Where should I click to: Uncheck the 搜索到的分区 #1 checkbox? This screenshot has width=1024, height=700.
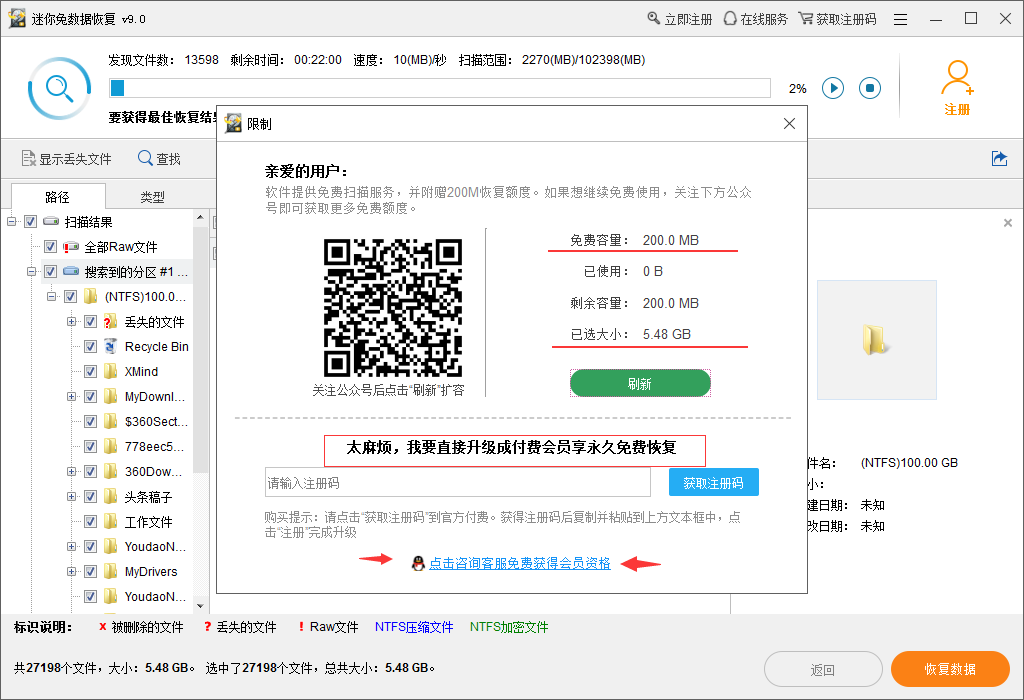pyautogui.click(x=50, y=272)
